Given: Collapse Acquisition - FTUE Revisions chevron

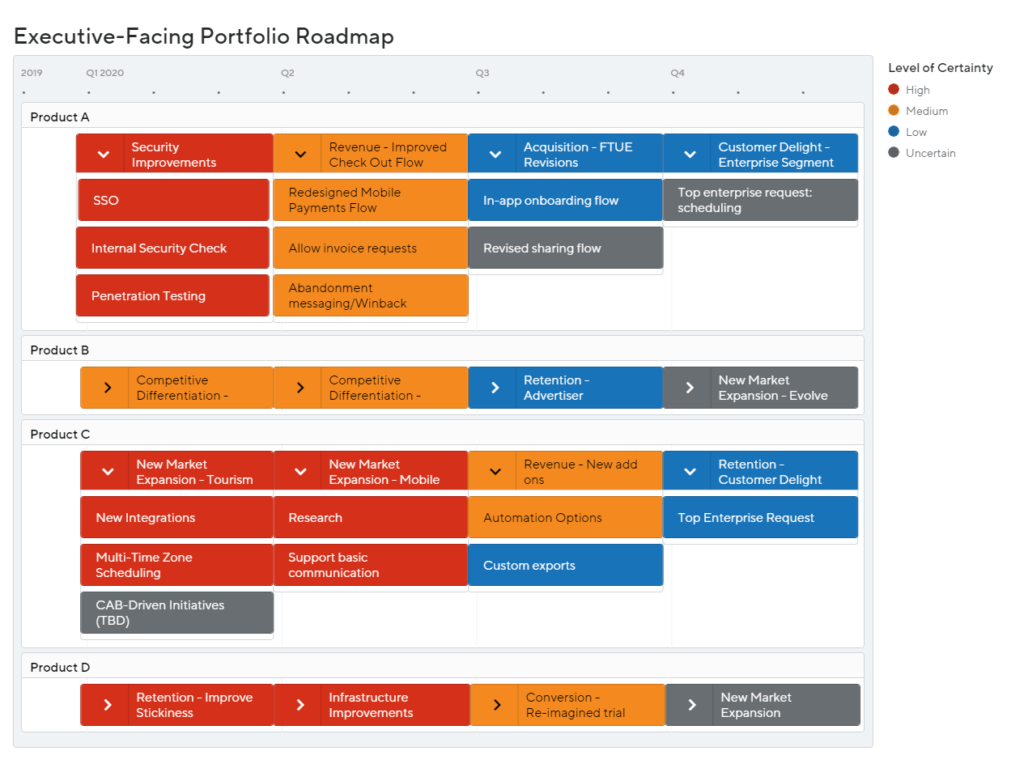Looking at the screenshot, I should (495, 155).
